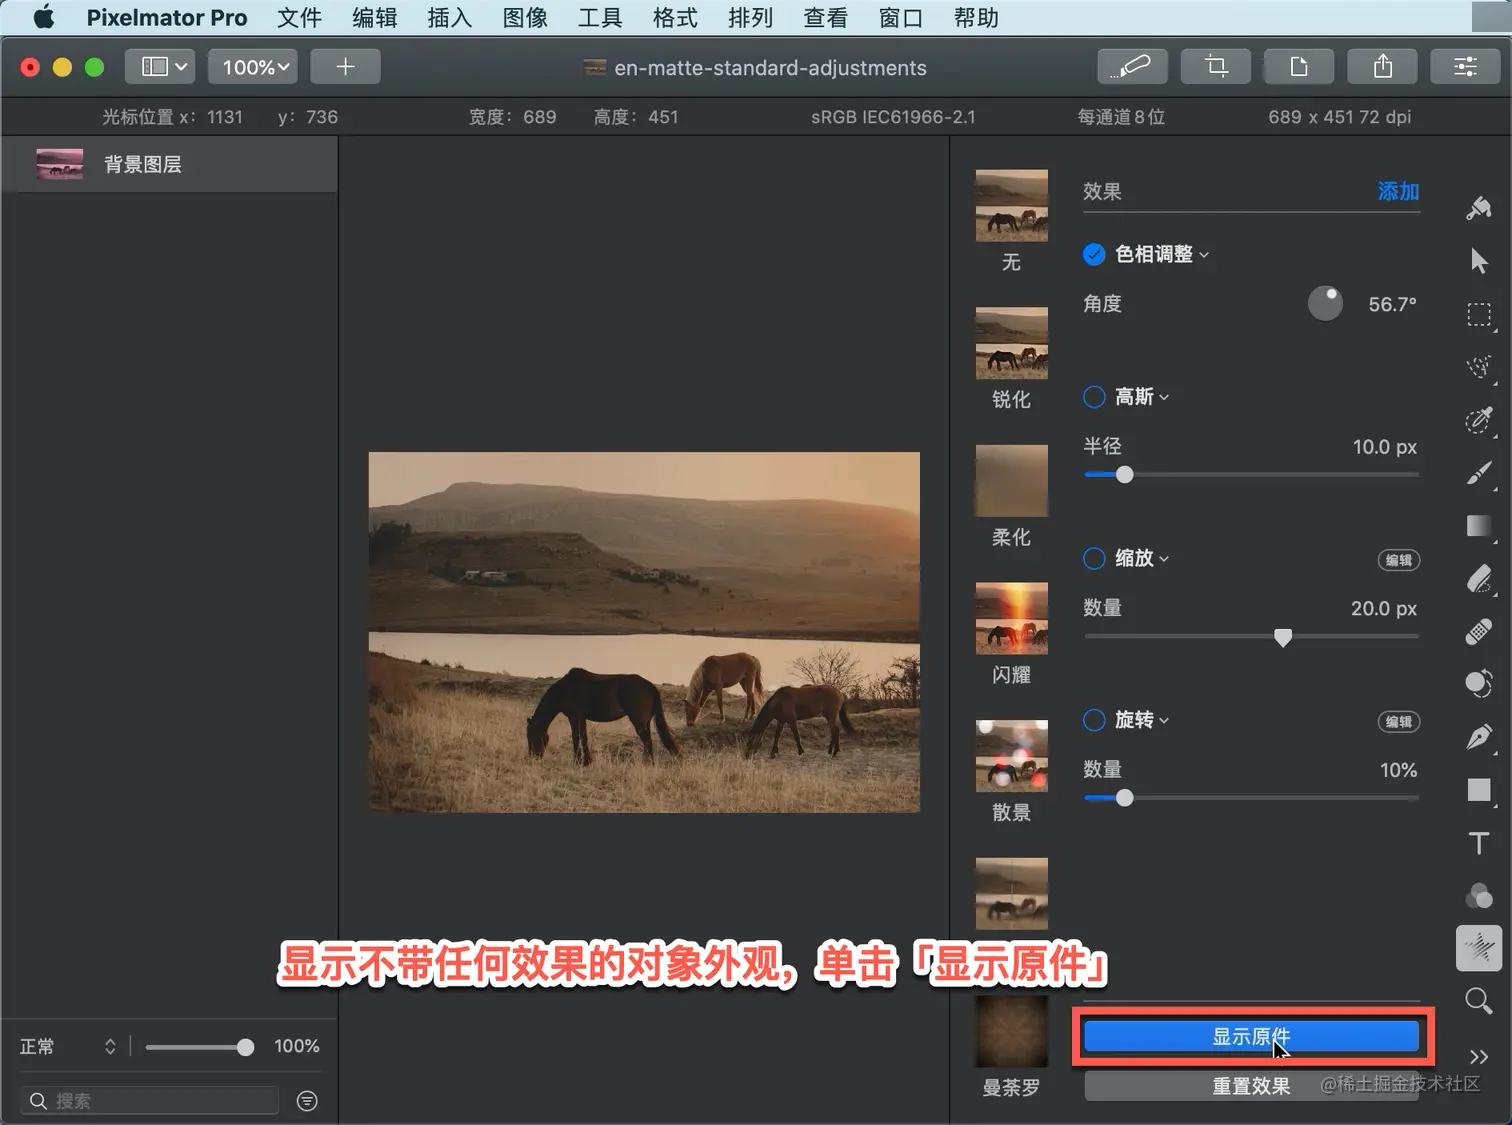Image resolution: width=1512 pixels, height=1125 pixels.
Task: Select the Gradient tool
Action: pos(1479,526)
